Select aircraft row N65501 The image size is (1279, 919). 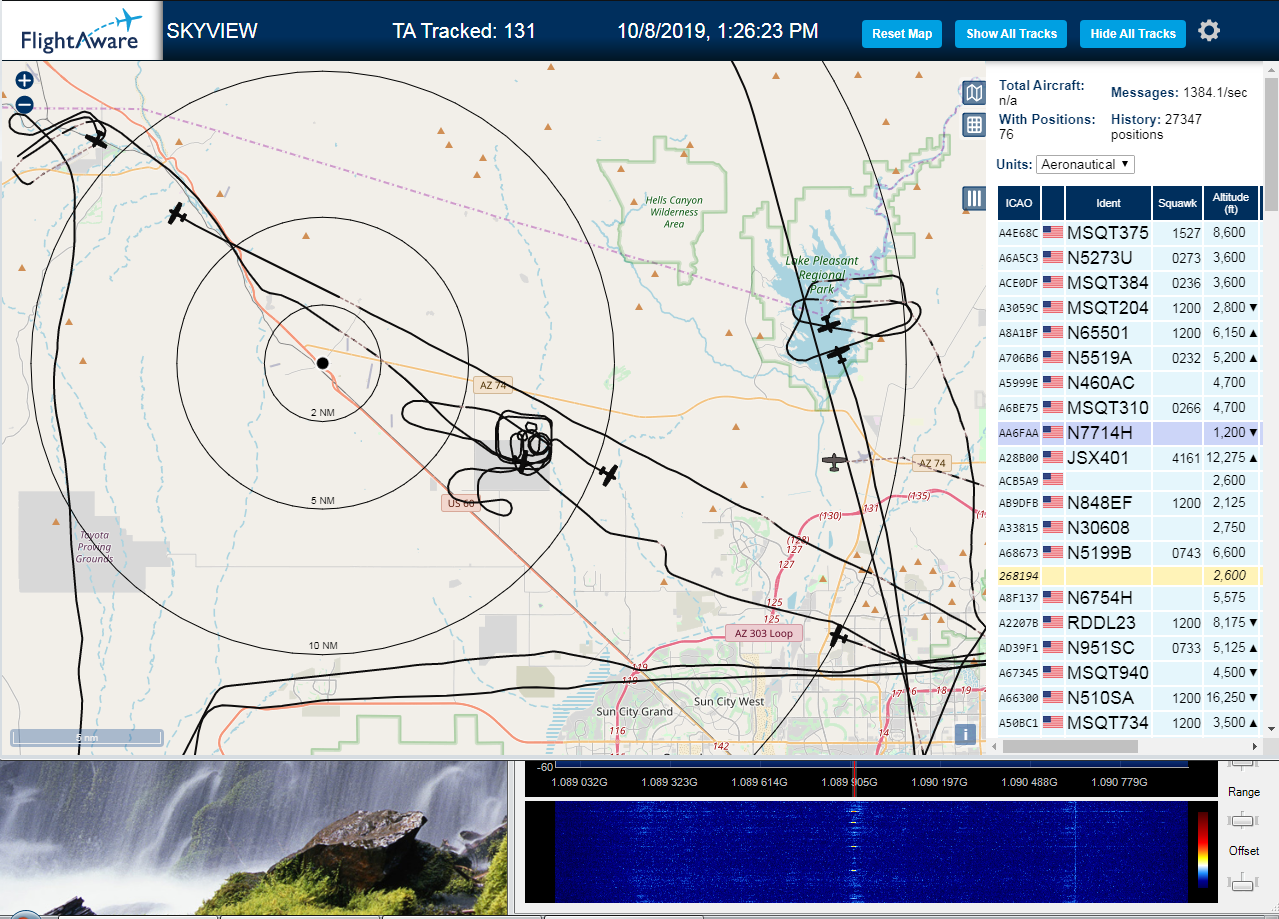tap(1129, 332)
